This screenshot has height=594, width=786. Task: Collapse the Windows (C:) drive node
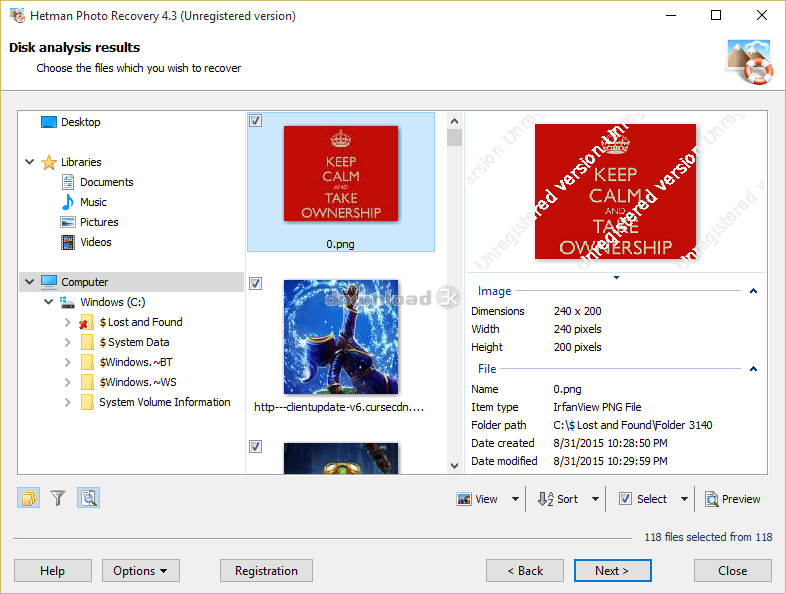[x=49, y=302]
